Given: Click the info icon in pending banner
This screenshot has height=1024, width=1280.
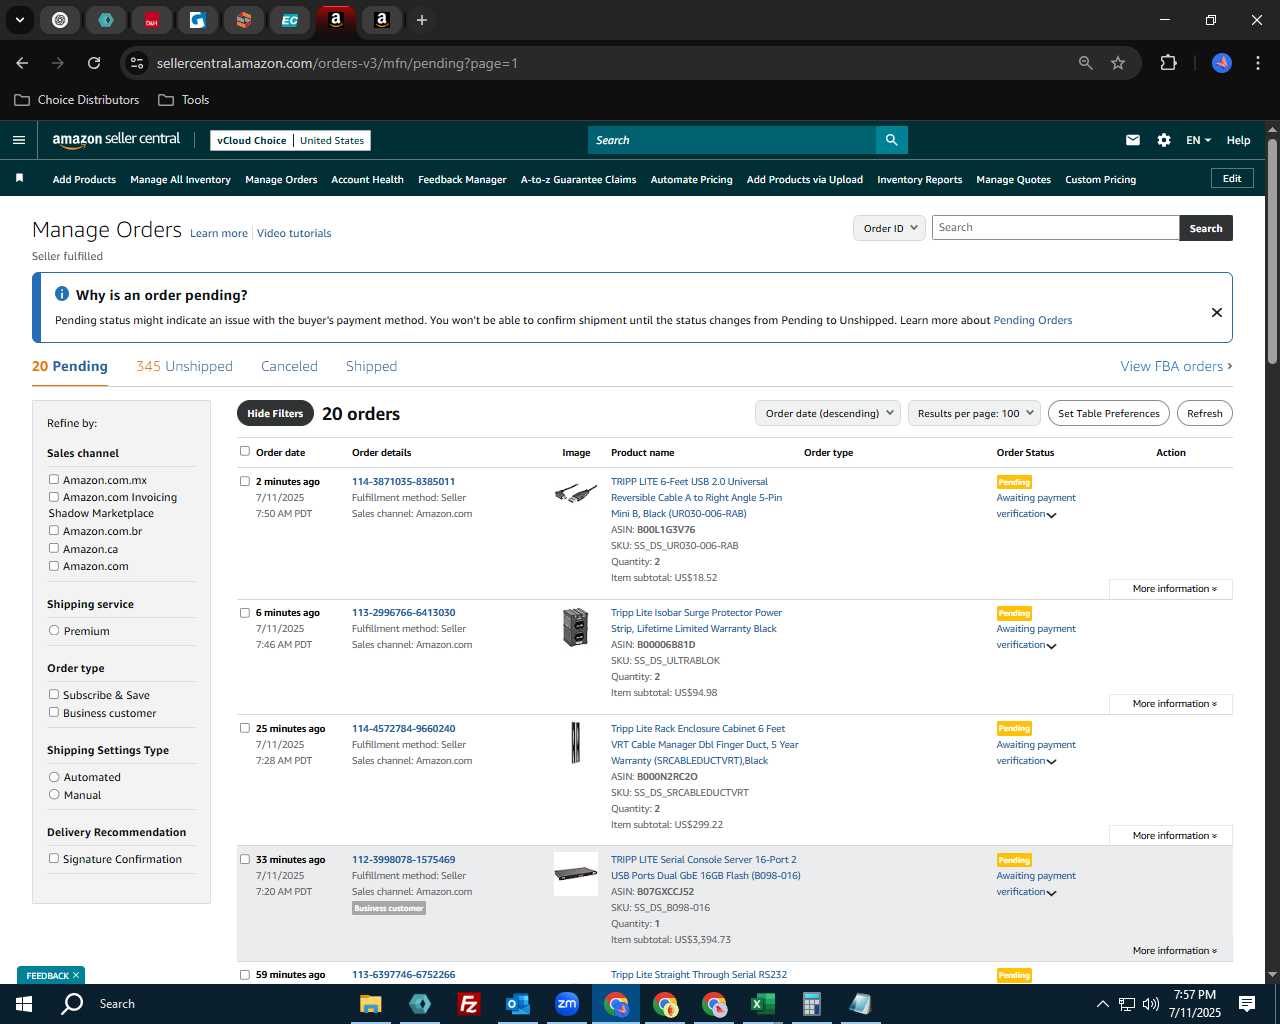Looking at the screenshot, I should tap(62, 294).
